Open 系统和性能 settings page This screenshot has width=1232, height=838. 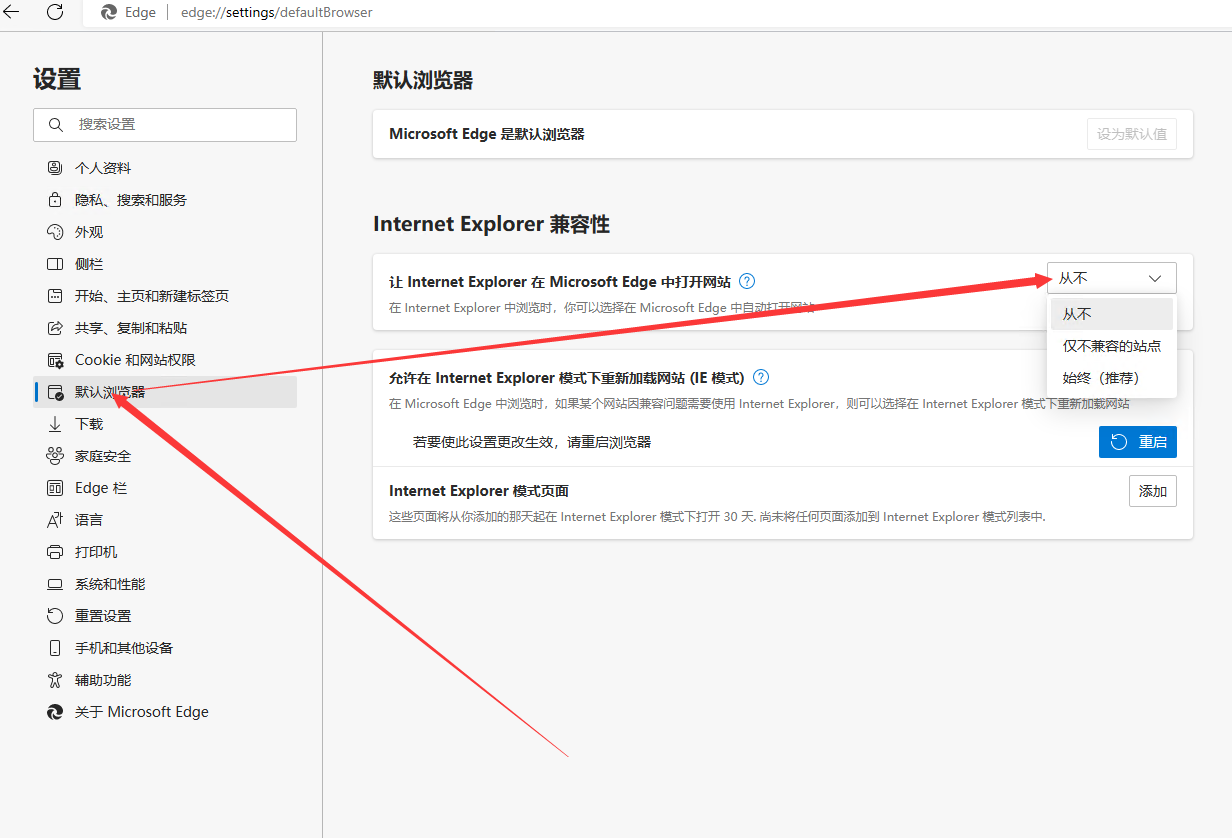pos(165,584)
